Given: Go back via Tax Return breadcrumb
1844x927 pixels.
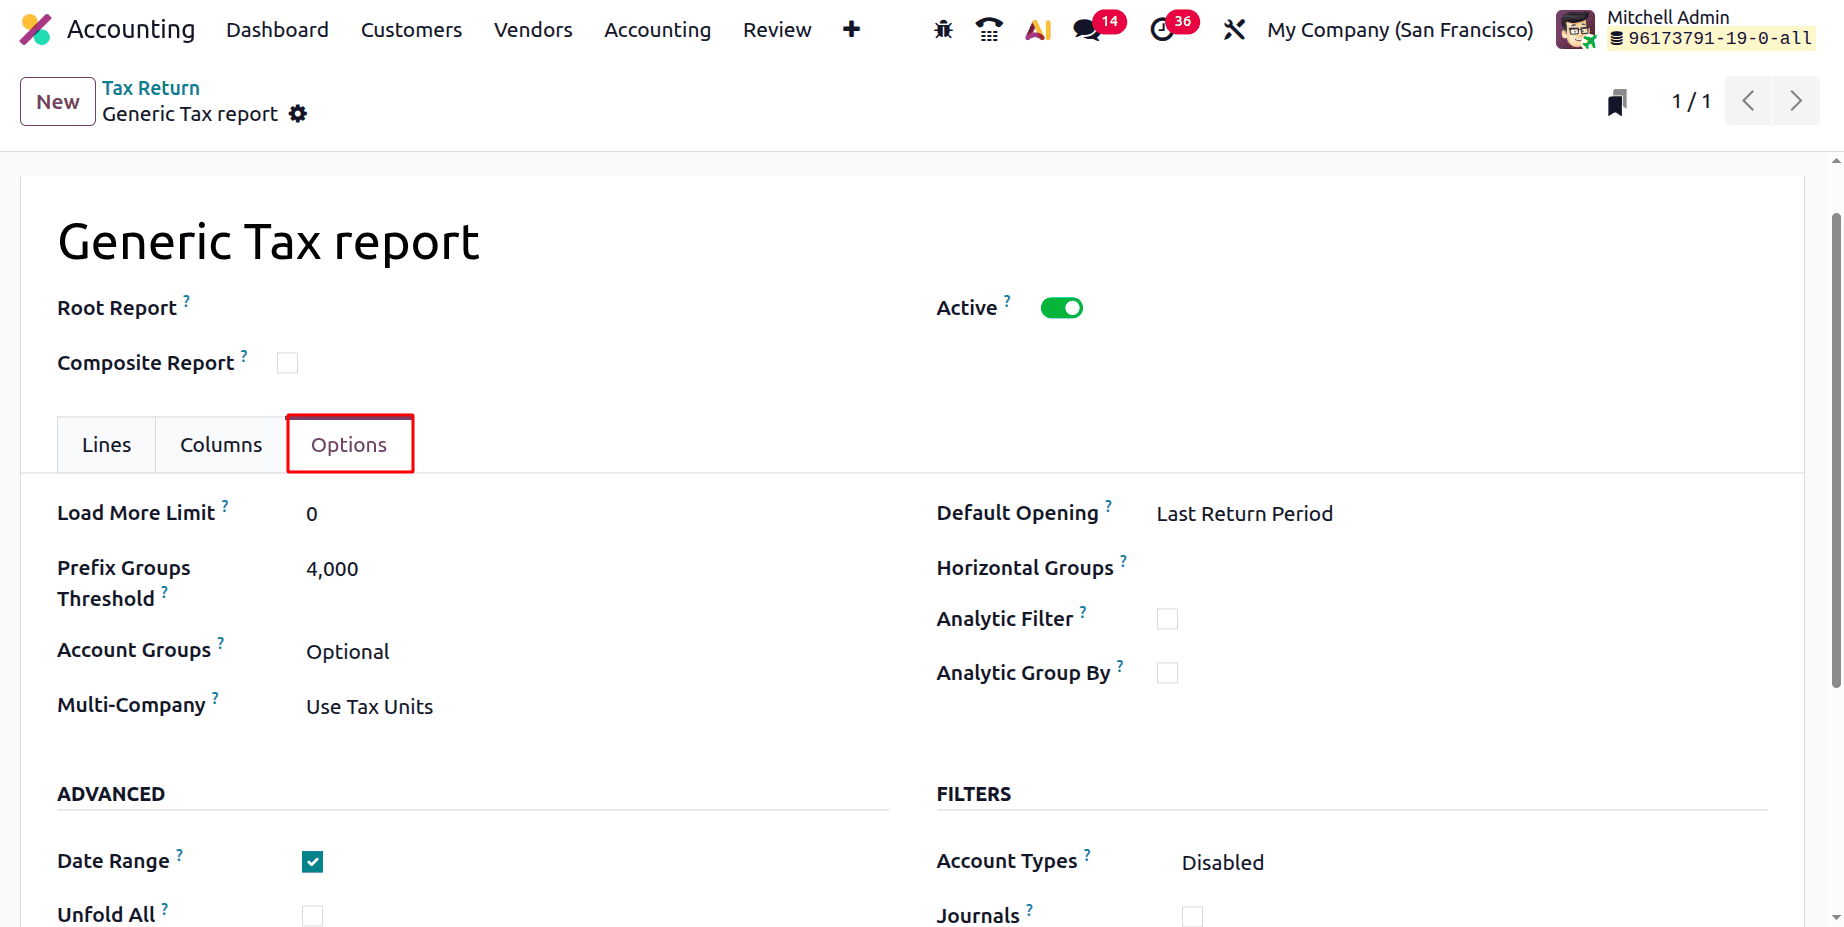Looking at the screenshot, I should coord(151,88).
